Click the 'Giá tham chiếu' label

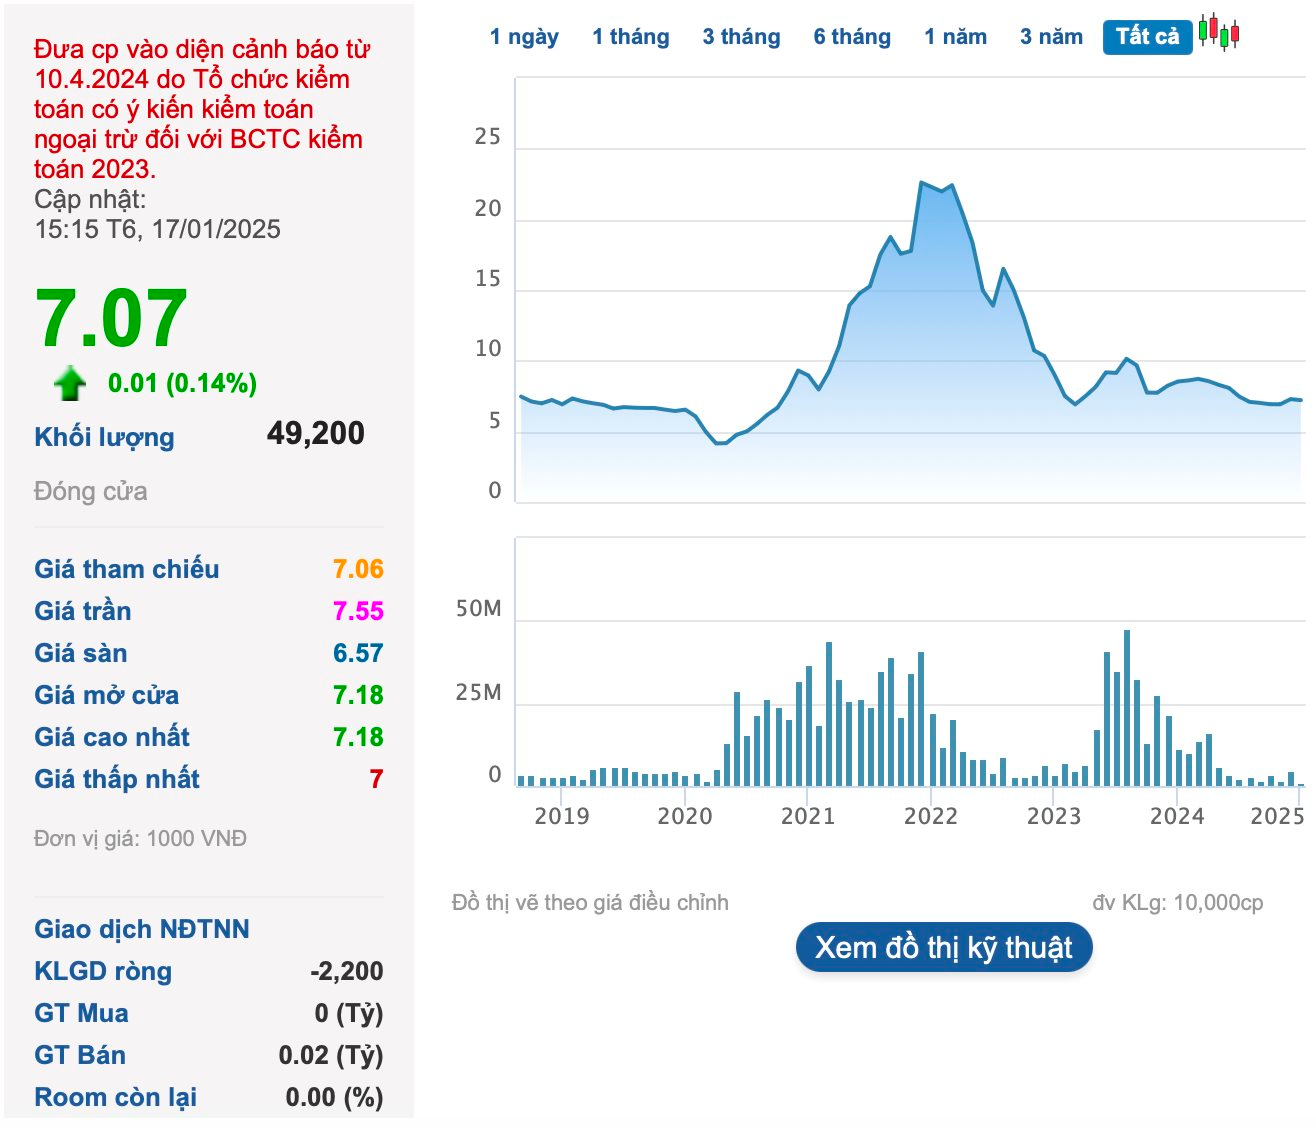127,569
